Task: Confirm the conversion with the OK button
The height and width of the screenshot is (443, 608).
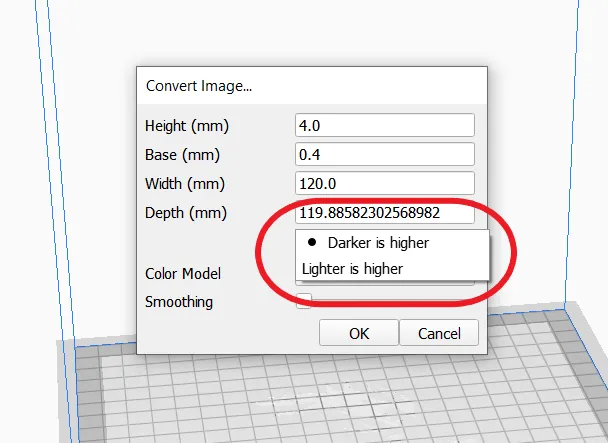Action: click(359, 333)
